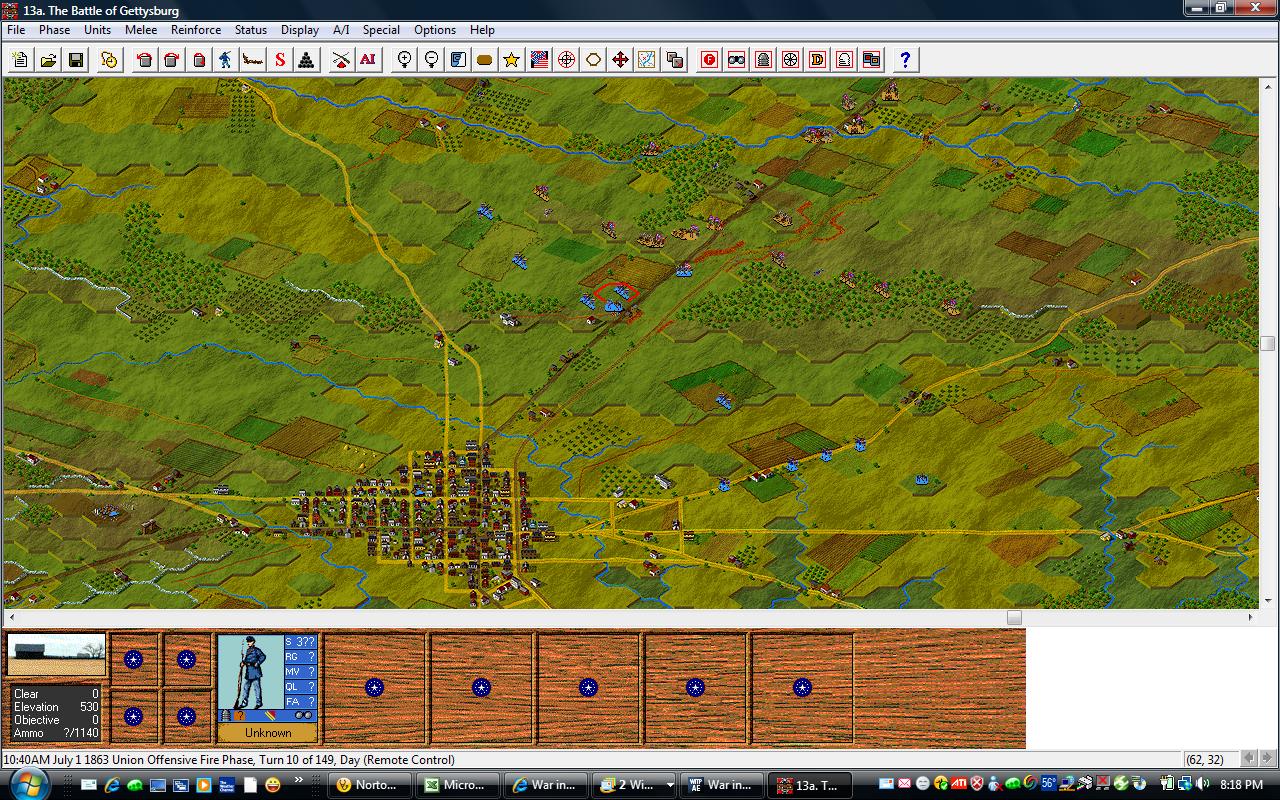Open the Options menu
The image size is (1280, 800).
coord(435,30)
